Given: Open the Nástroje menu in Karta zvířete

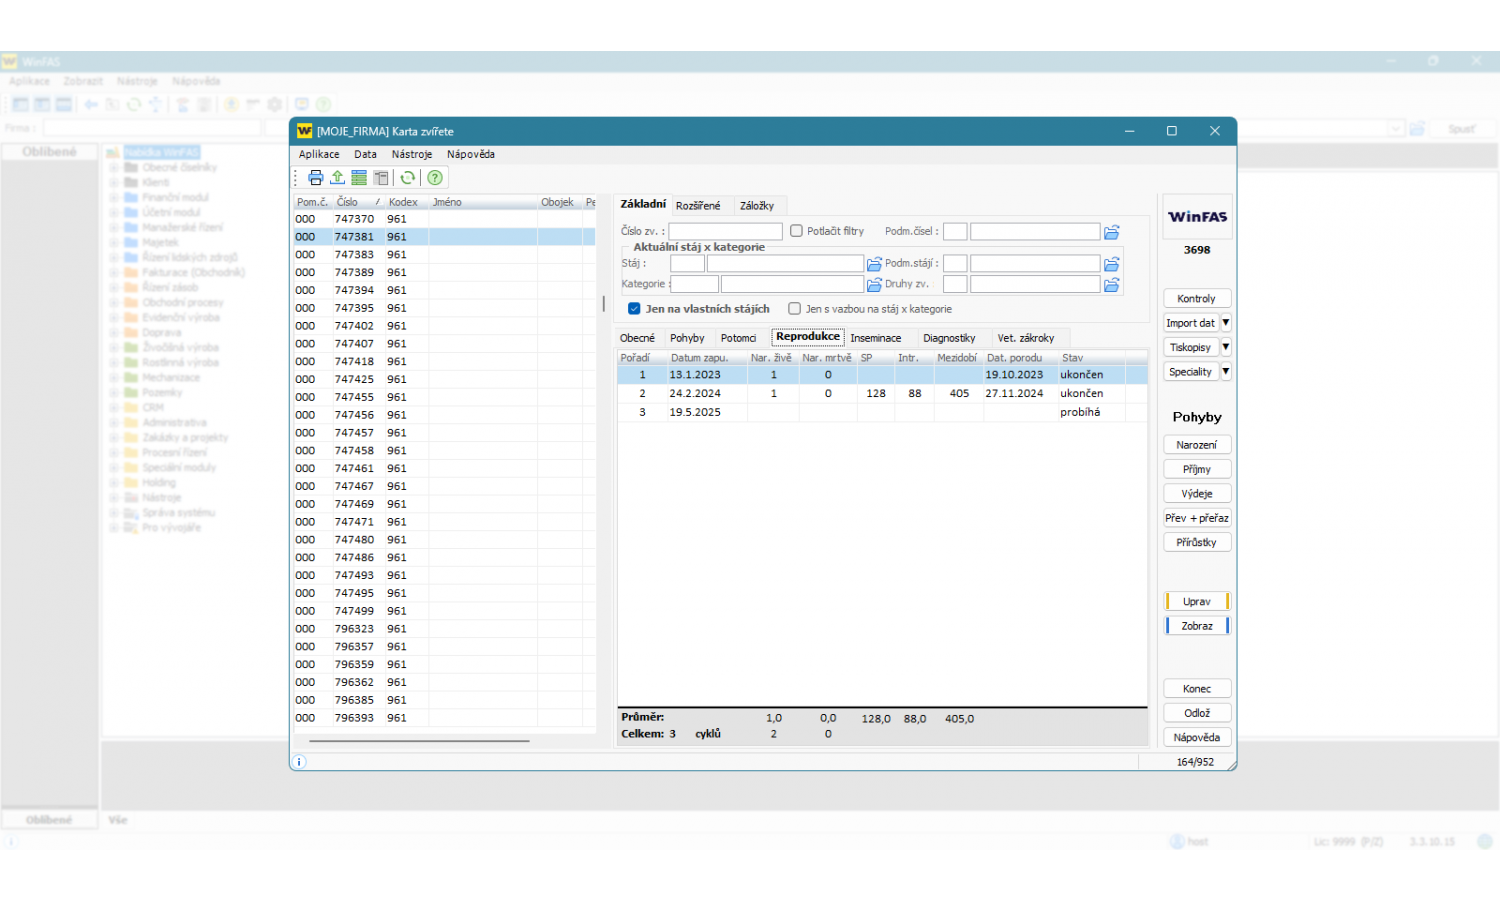Looking at the screenshot, I should (x=411, y=154).
